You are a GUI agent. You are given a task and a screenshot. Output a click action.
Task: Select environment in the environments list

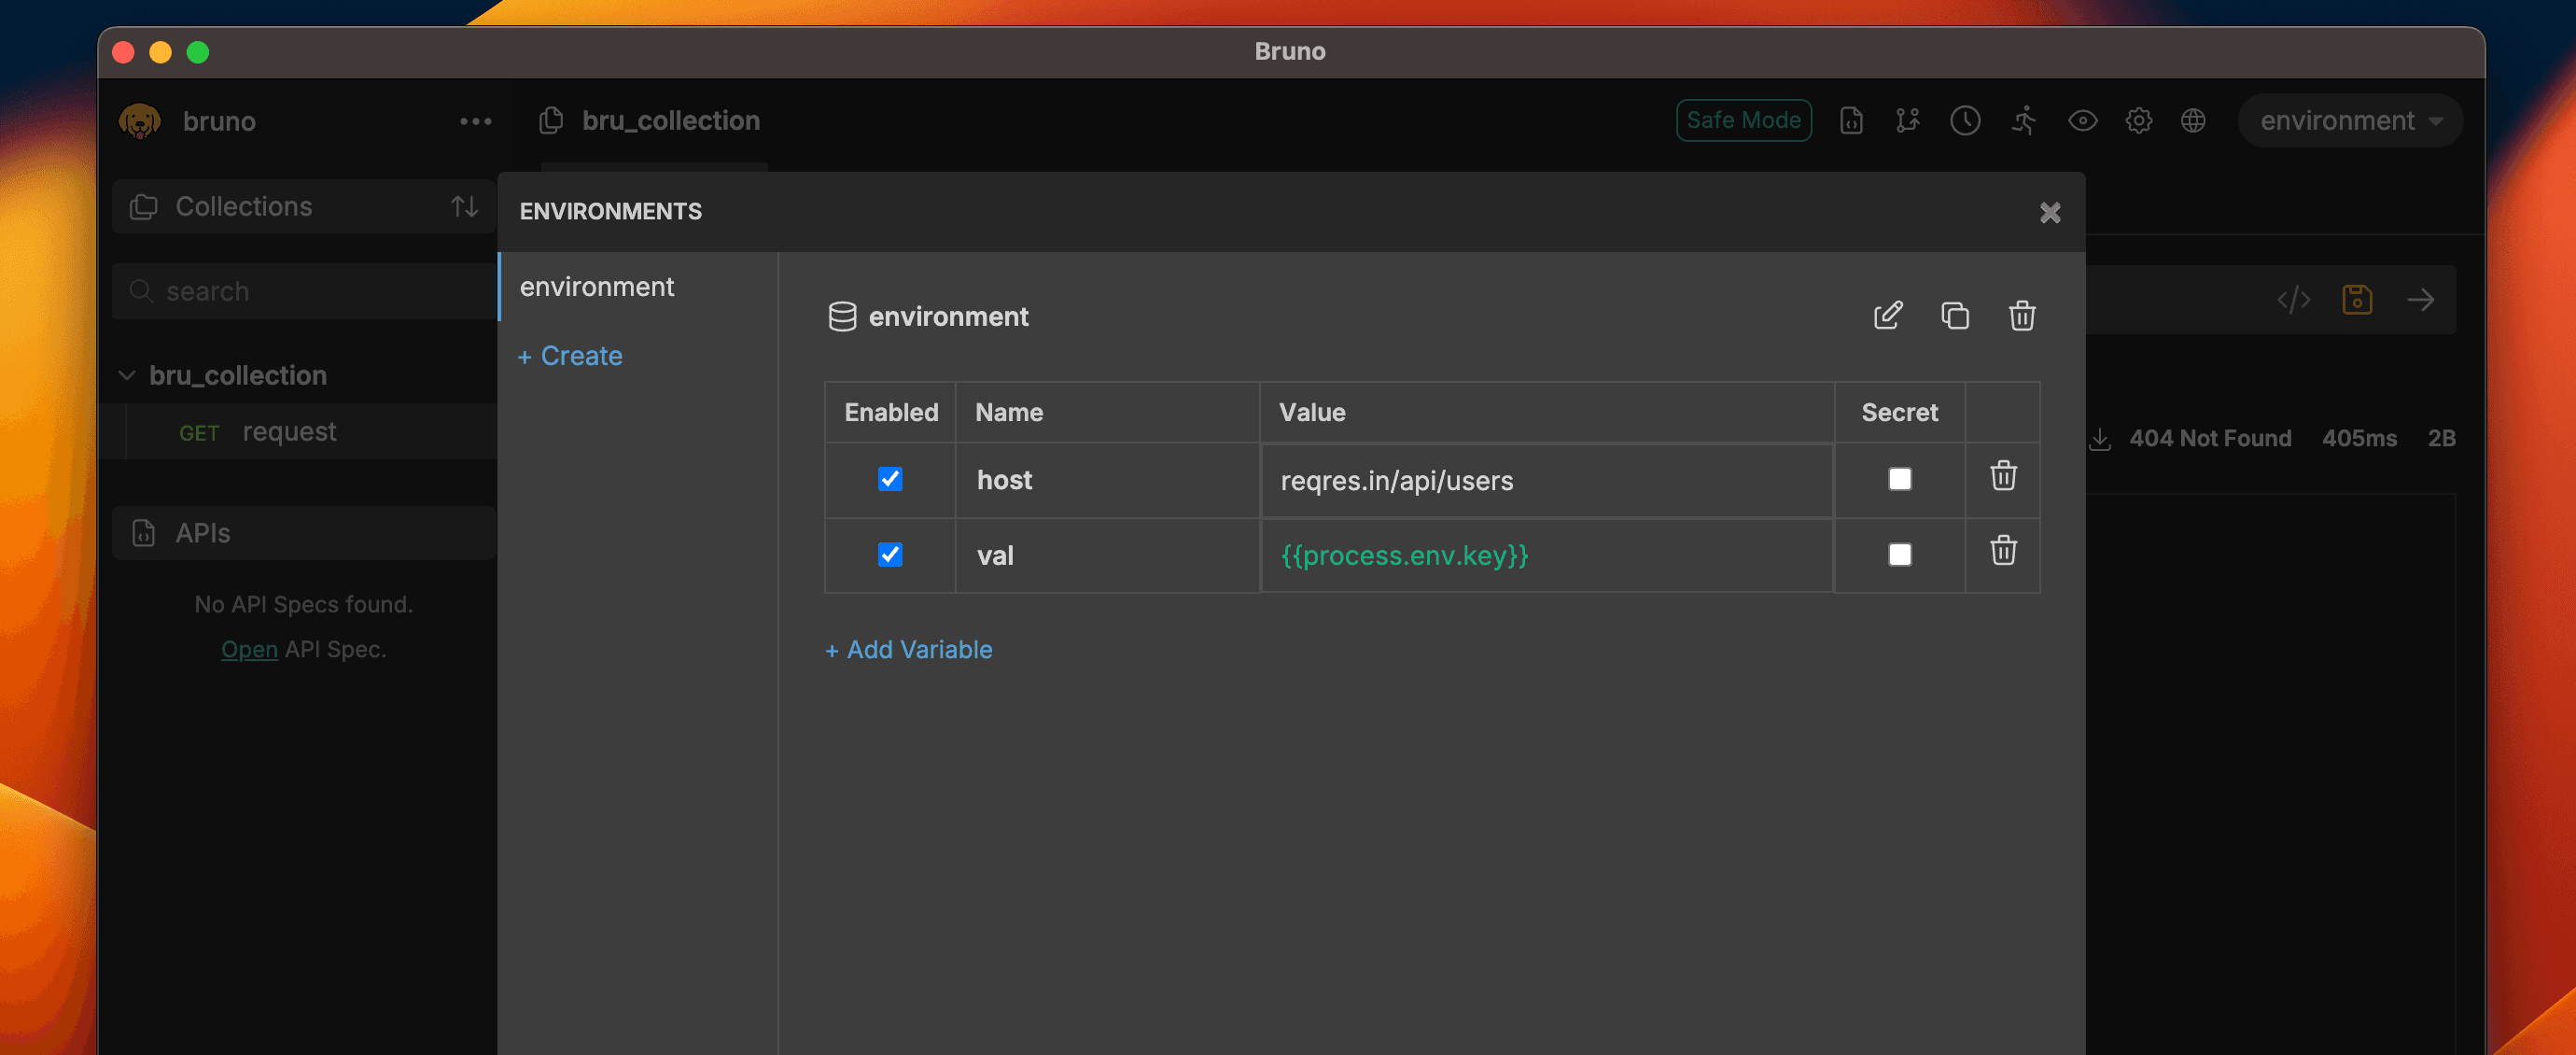coord(597,287)
